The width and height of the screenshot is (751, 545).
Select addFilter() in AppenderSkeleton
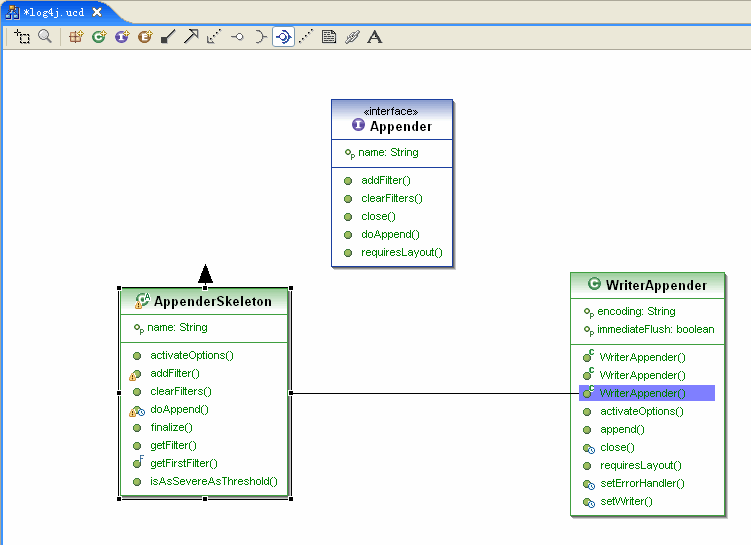[x=175, y=374]
